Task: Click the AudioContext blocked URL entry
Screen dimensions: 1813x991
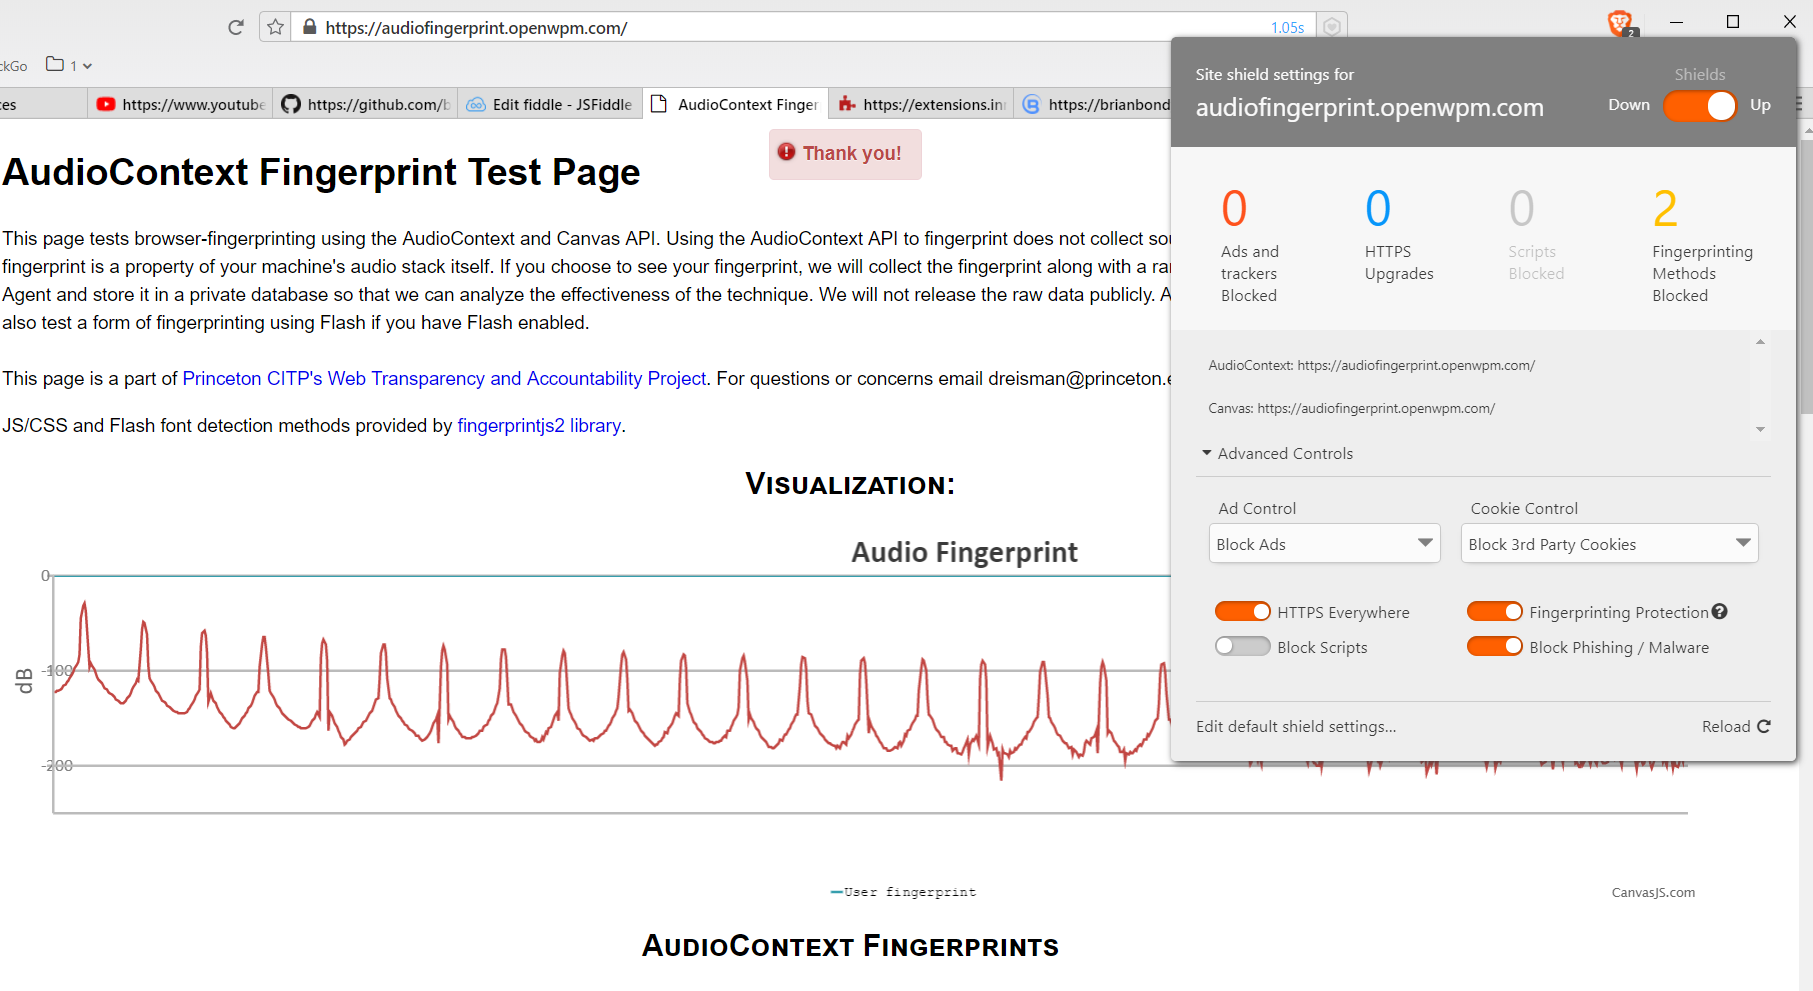Action: 1371,365
